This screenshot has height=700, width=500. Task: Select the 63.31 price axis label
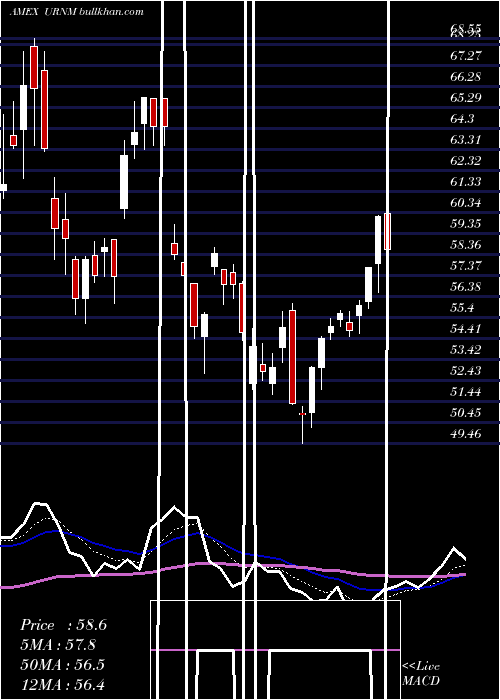(x=466, y=139)
